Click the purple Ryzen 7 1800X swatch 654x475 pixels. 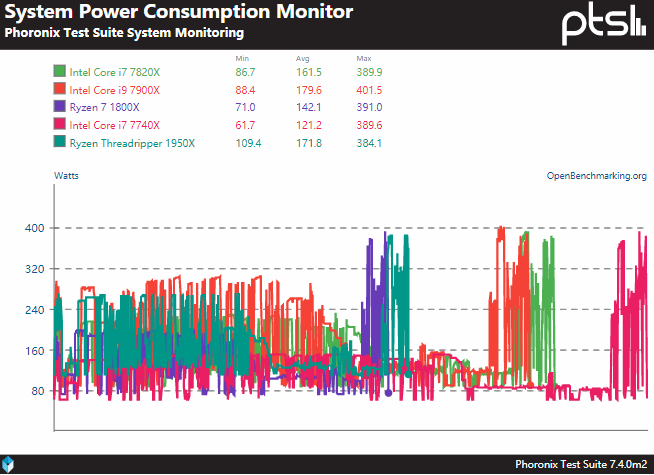click(60, 106)
